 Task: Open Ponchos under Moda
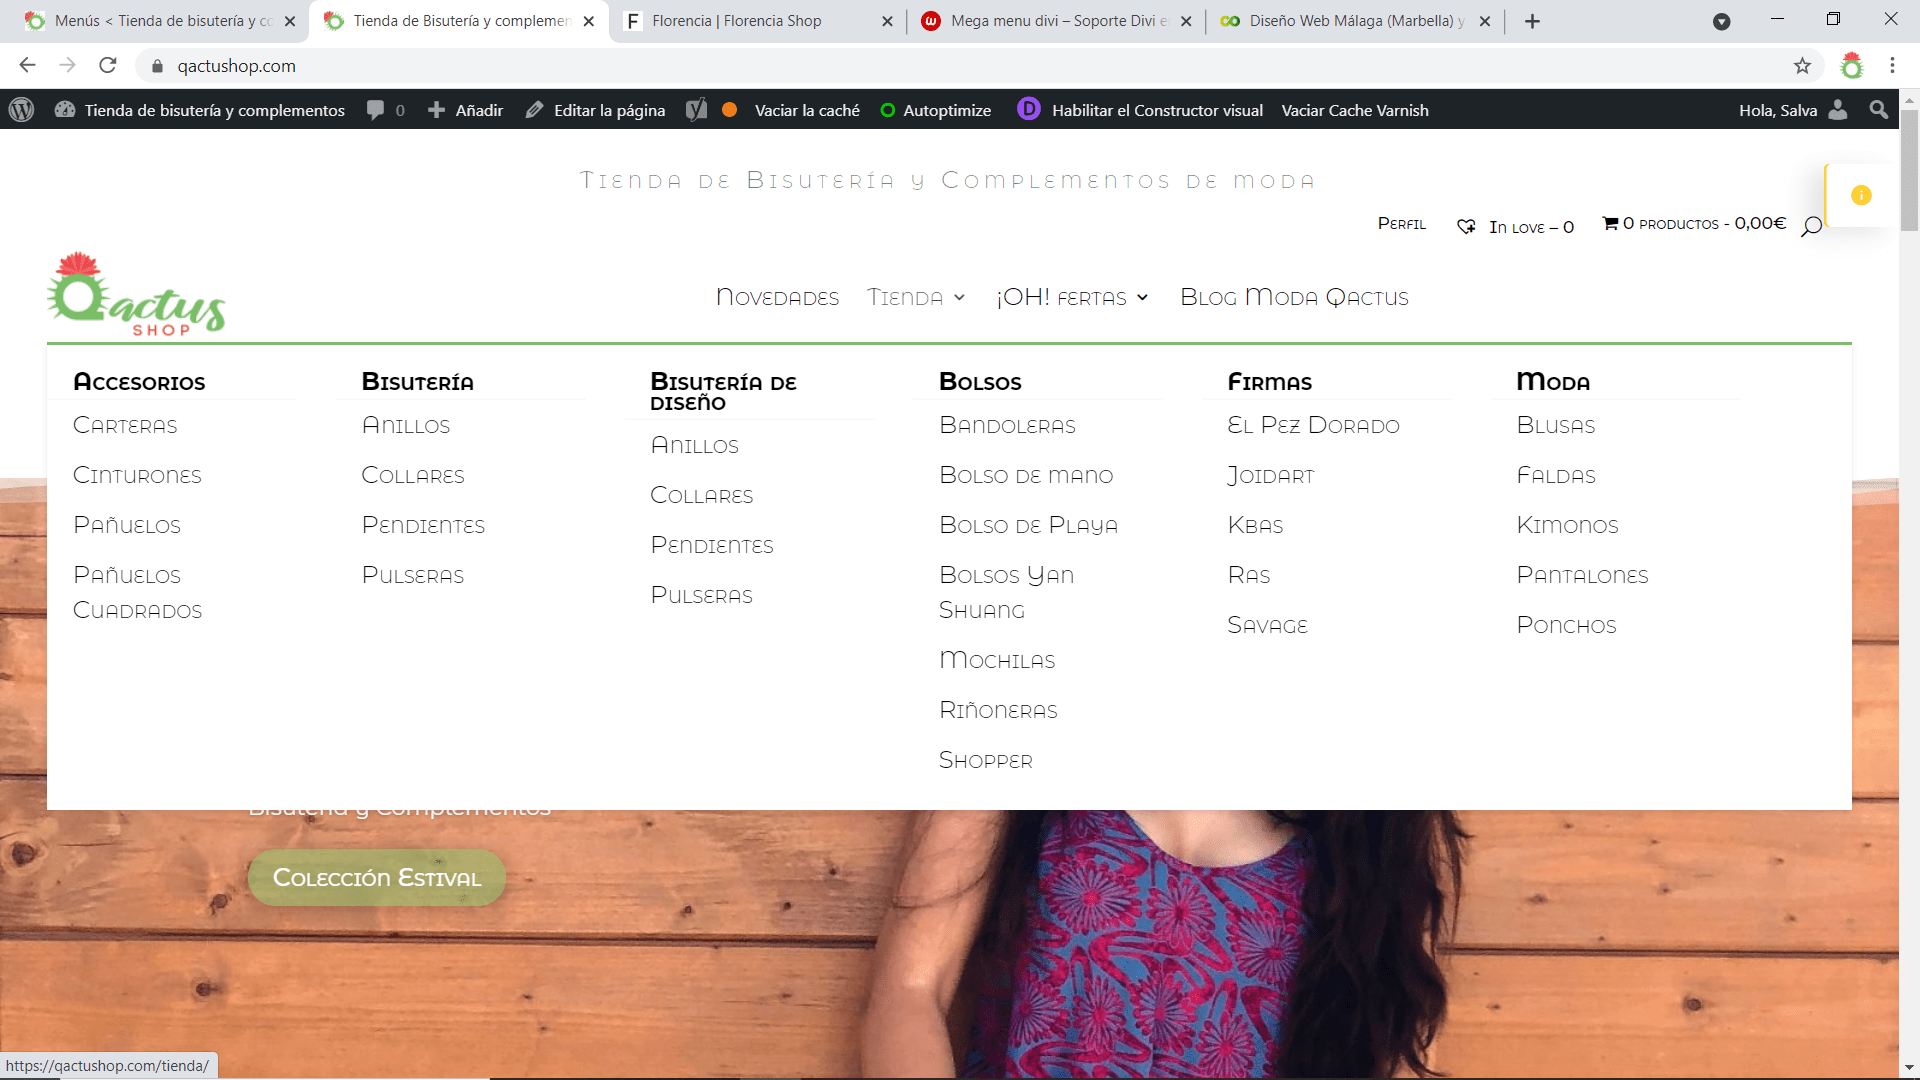[x=1566, y=625]
